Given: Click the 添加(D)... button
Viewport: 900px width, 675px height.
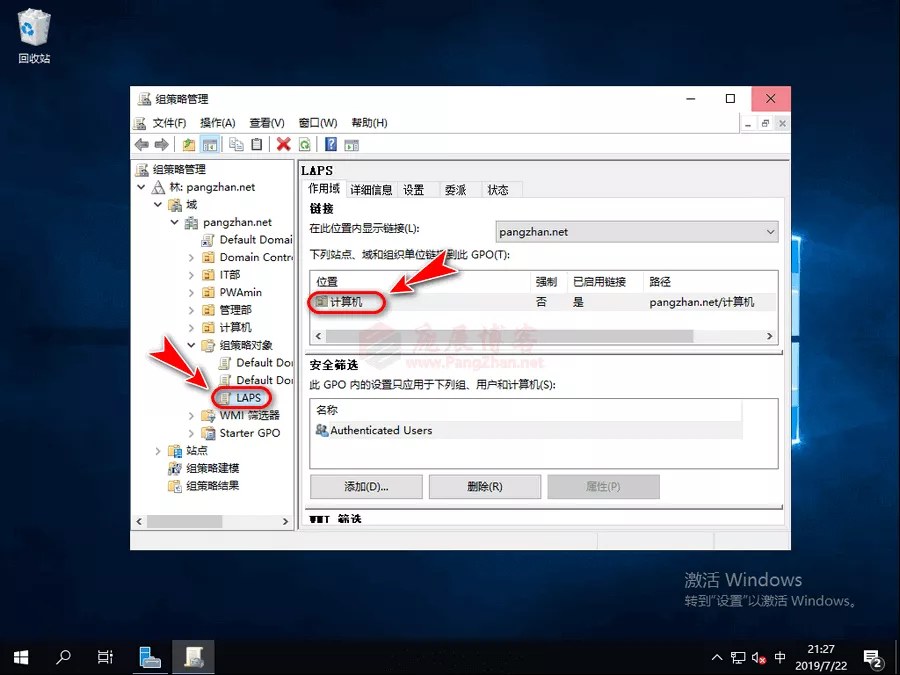Looking at the screenshot, I should (x=366, y=487).
